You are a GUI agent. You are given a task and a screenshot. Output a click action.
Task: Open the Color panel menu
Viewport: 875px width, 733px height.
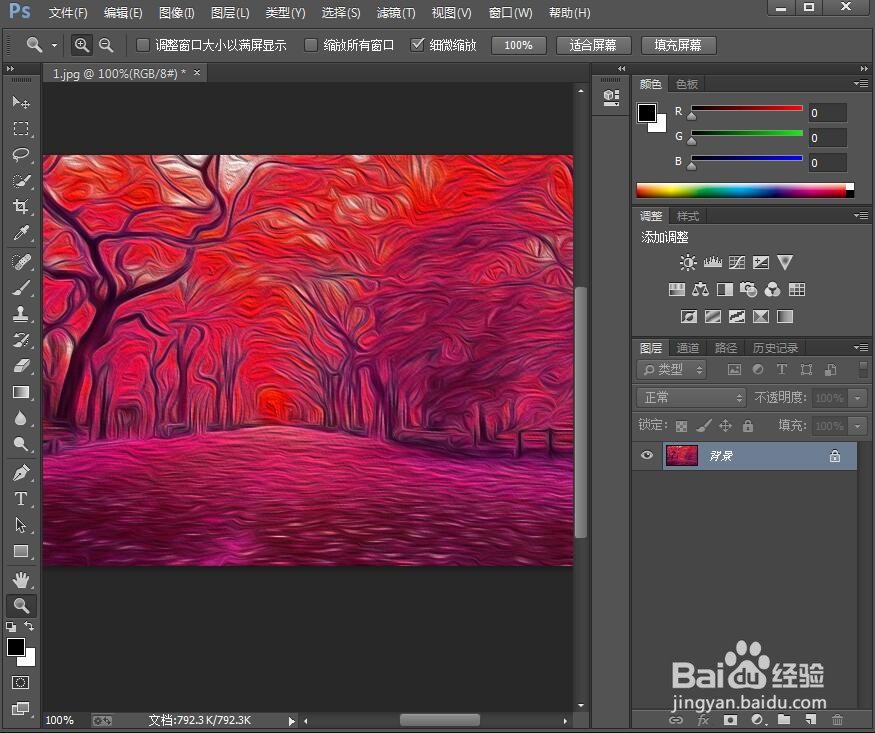coord(861,84)
